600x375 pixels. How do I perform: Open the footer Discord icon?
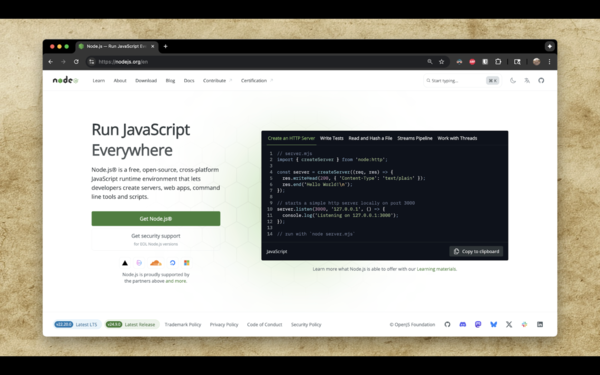(463, 324)
